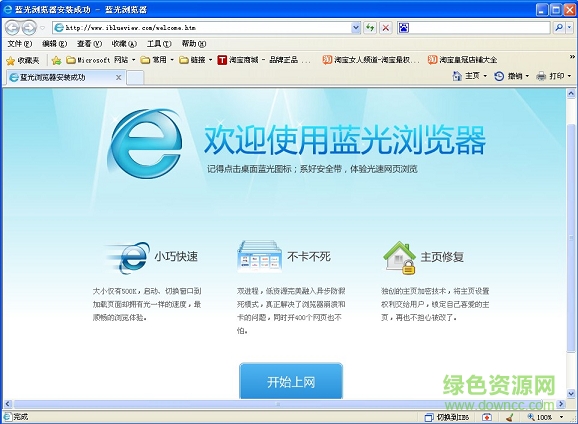Show more favorites bar items chevron
The image size is (578, 424).
tap(572, 56)
